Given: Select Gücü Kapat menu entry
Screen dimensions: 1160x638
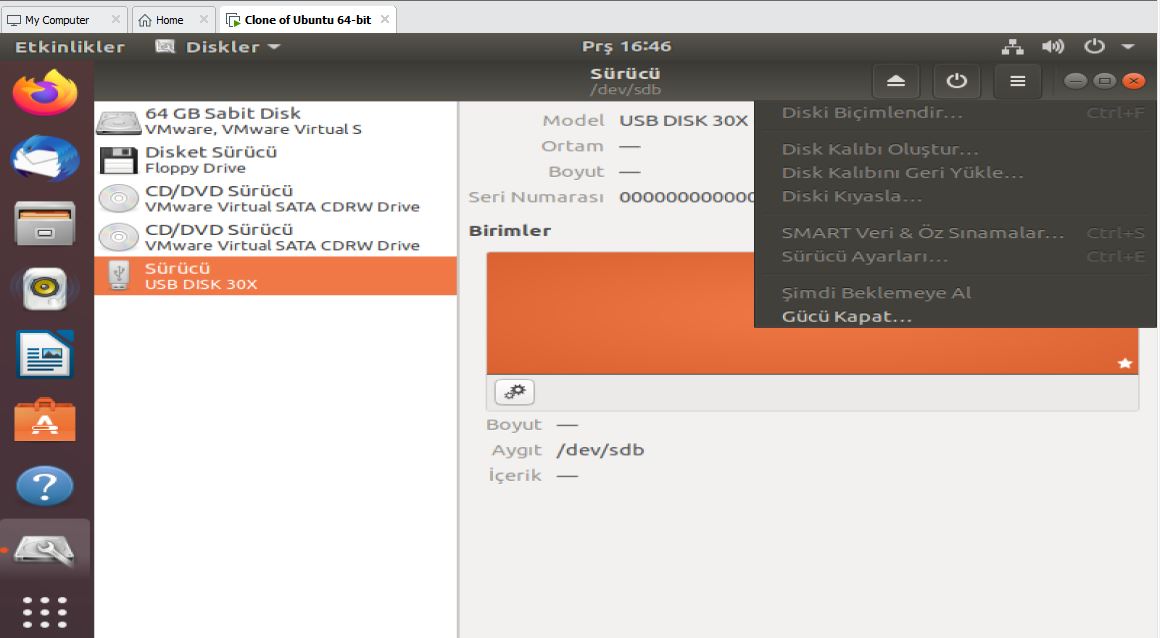Looking at the screenshot, I should [846, 317].
